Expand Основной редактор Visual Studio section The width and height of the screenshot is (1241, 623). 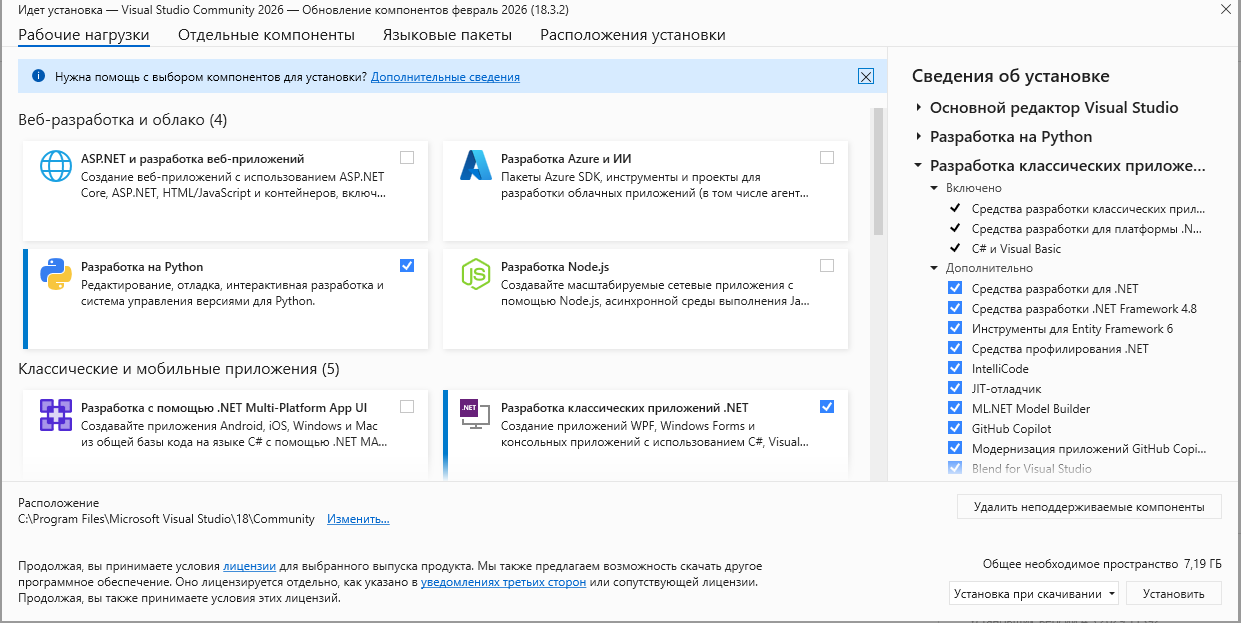click(918, 107)
